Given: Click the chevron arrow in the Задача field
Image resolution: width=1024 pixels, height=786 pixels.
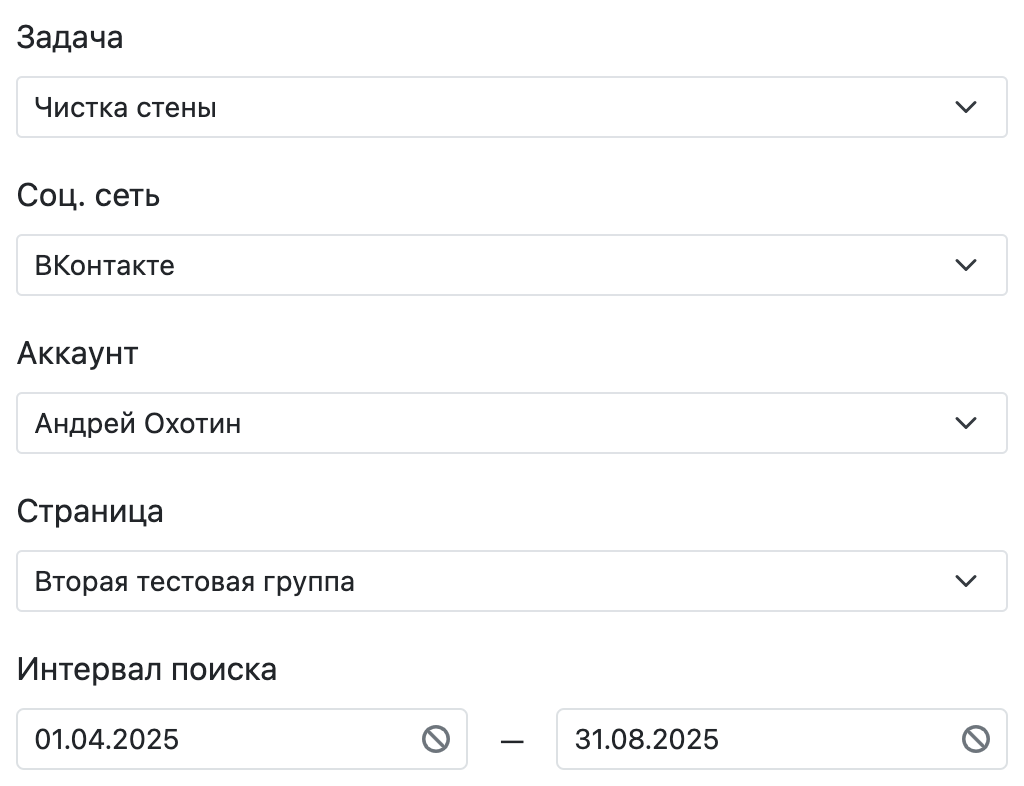Looking at the screenshot, I should click(965, 107).
